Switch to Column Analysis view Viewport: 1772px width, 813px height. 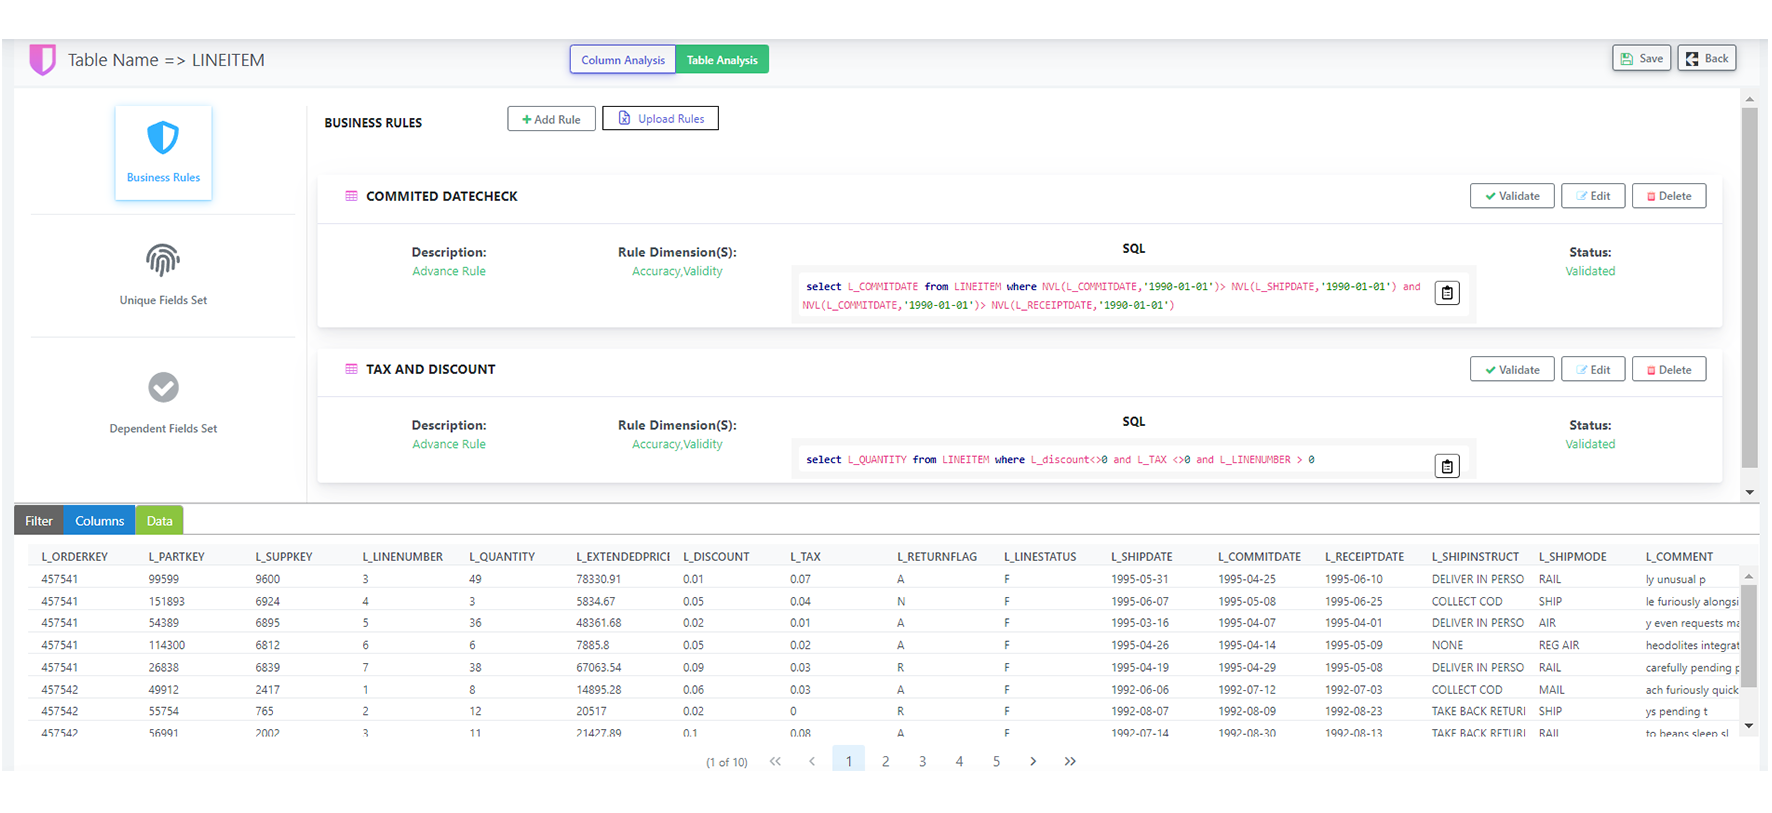pos(622,60)
